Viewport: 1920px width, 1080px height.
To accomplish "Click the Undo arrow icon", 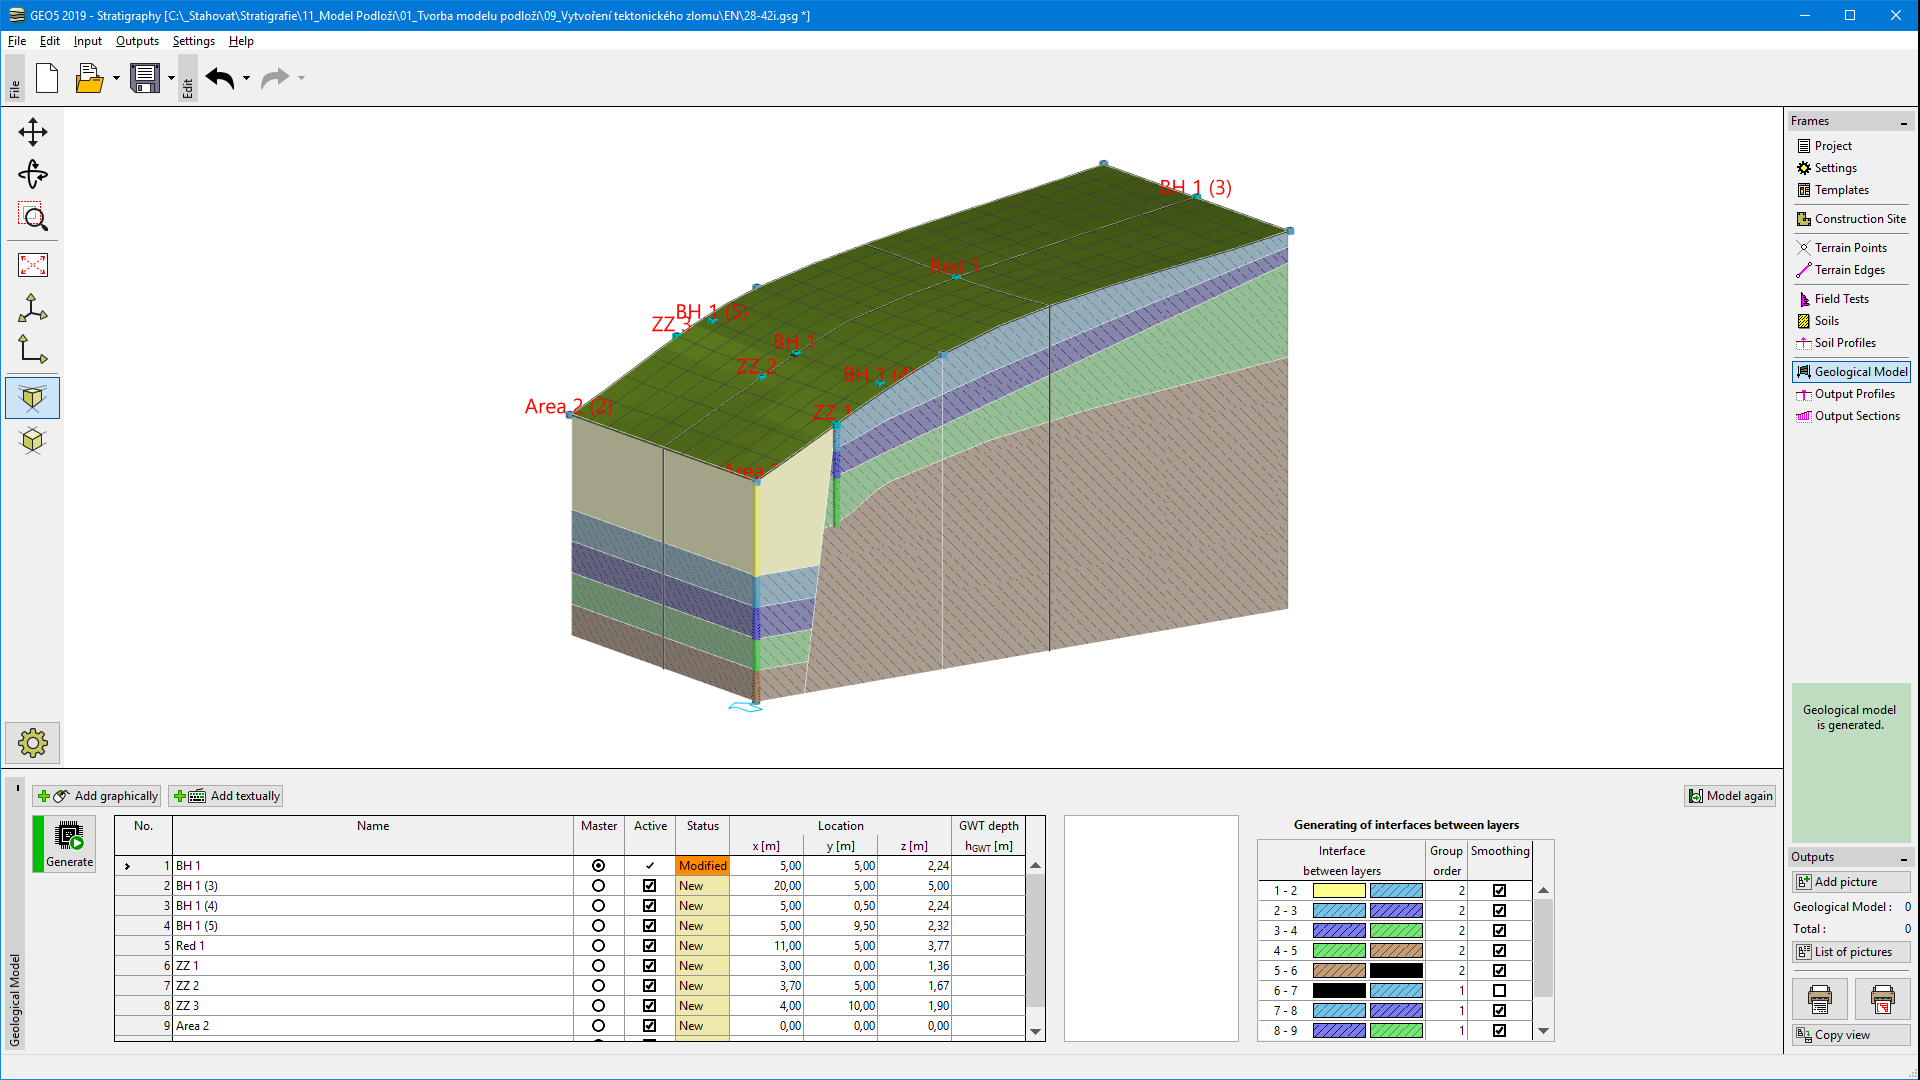I will (220, 78).
